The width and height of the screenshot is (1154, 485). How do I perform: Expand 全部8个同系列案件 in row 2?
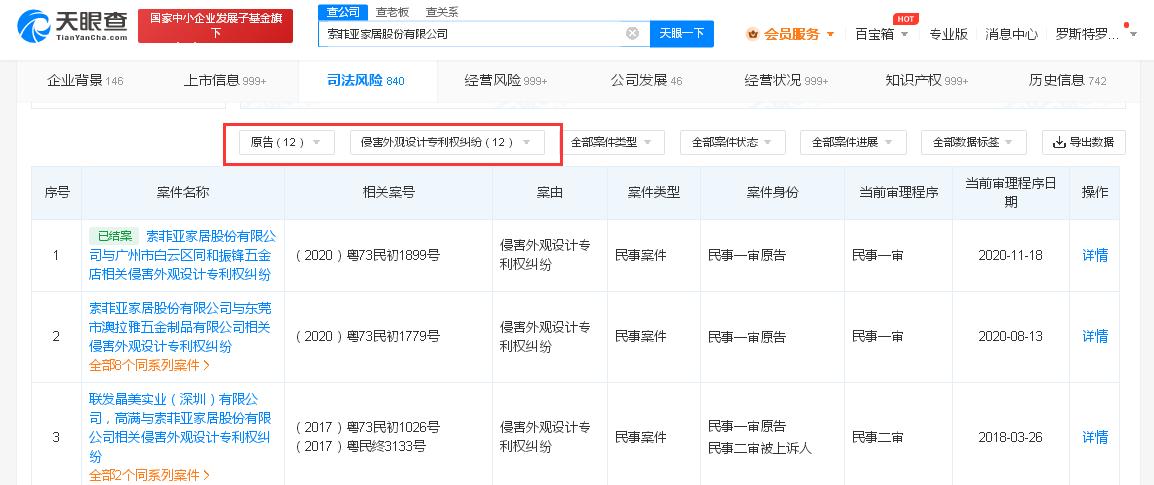click(x=149, y=364)
